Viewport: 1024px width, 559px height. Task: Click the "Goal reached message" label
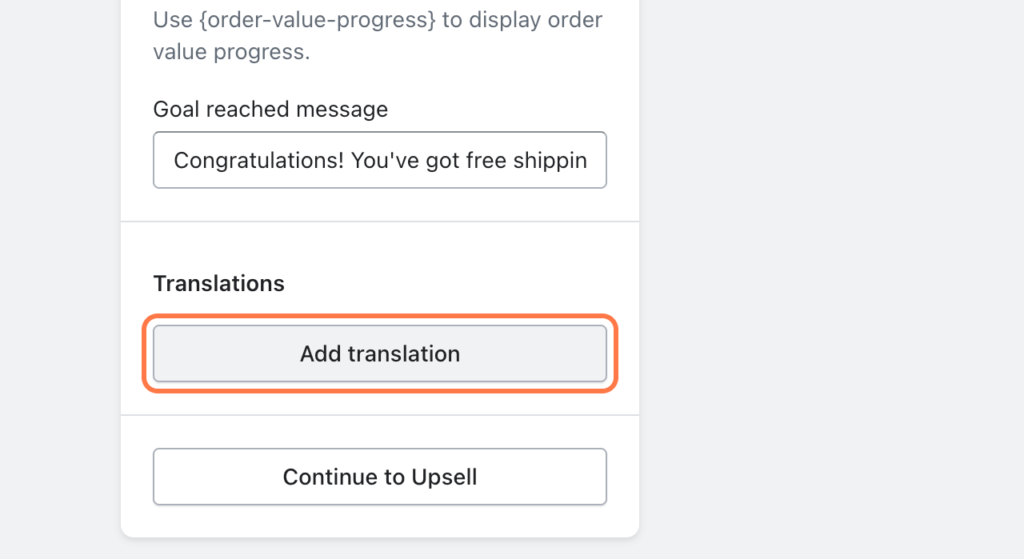pyautogui.click(x=270, y=109)
